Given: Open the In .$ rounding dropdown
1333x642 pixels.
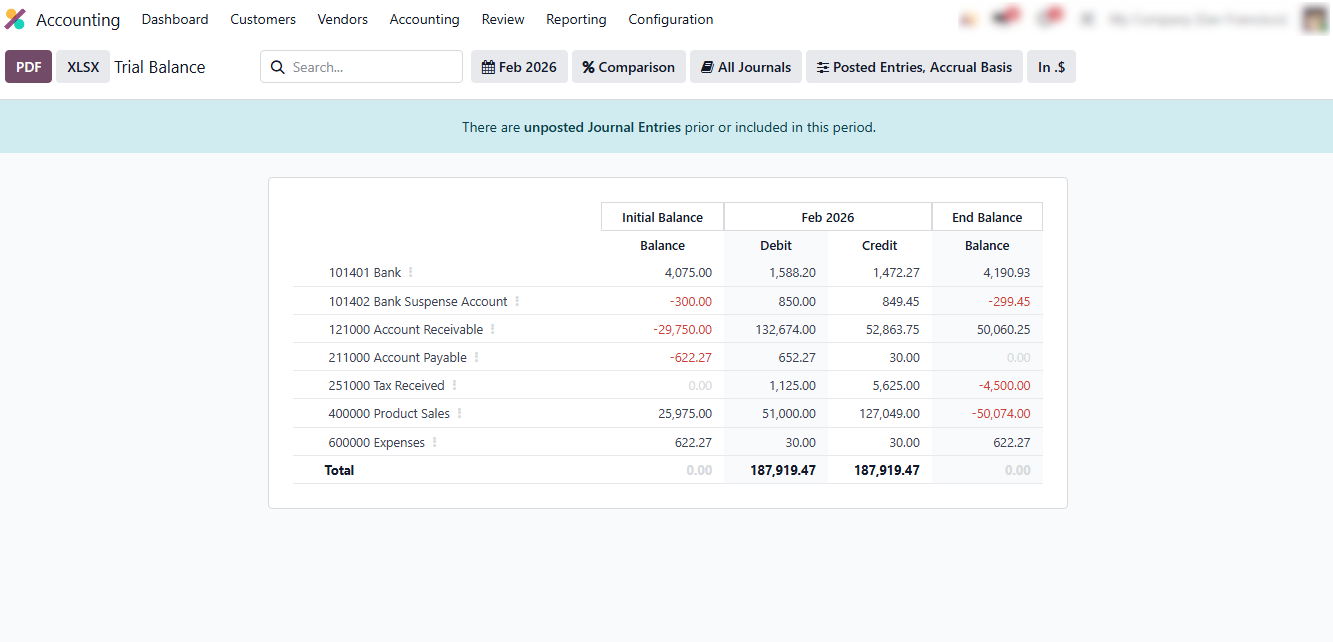Looking at the screenshot, I should click(1051, 67).
